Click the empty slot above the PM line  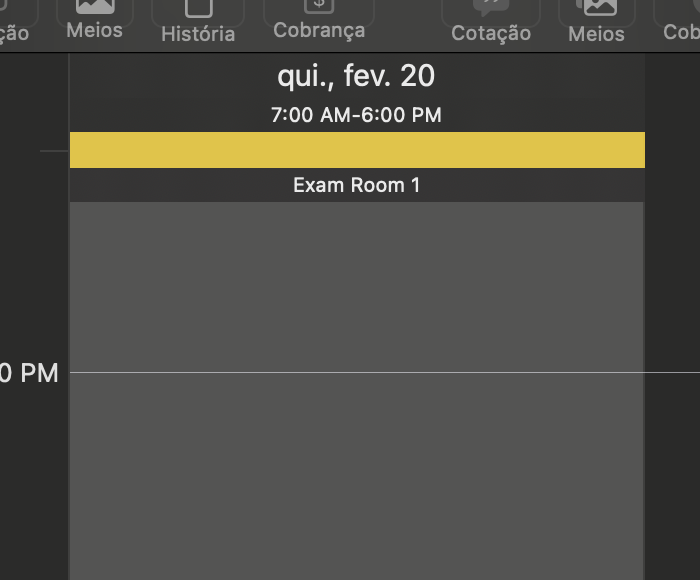357,287
